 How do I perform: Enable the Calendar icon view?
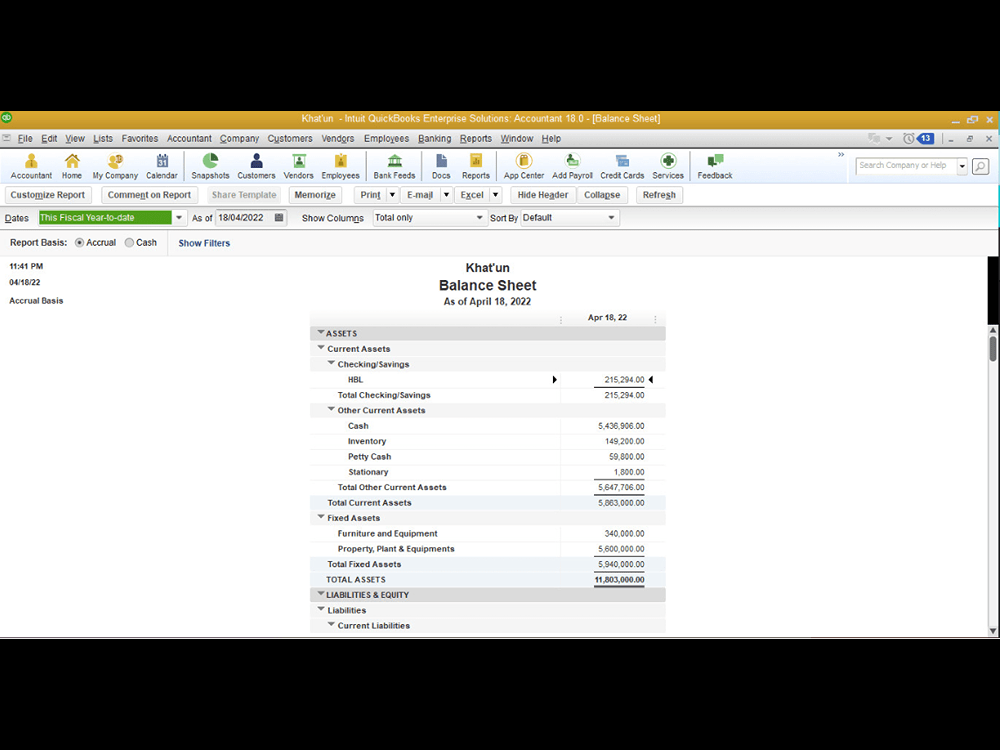[x=162, y=165]
